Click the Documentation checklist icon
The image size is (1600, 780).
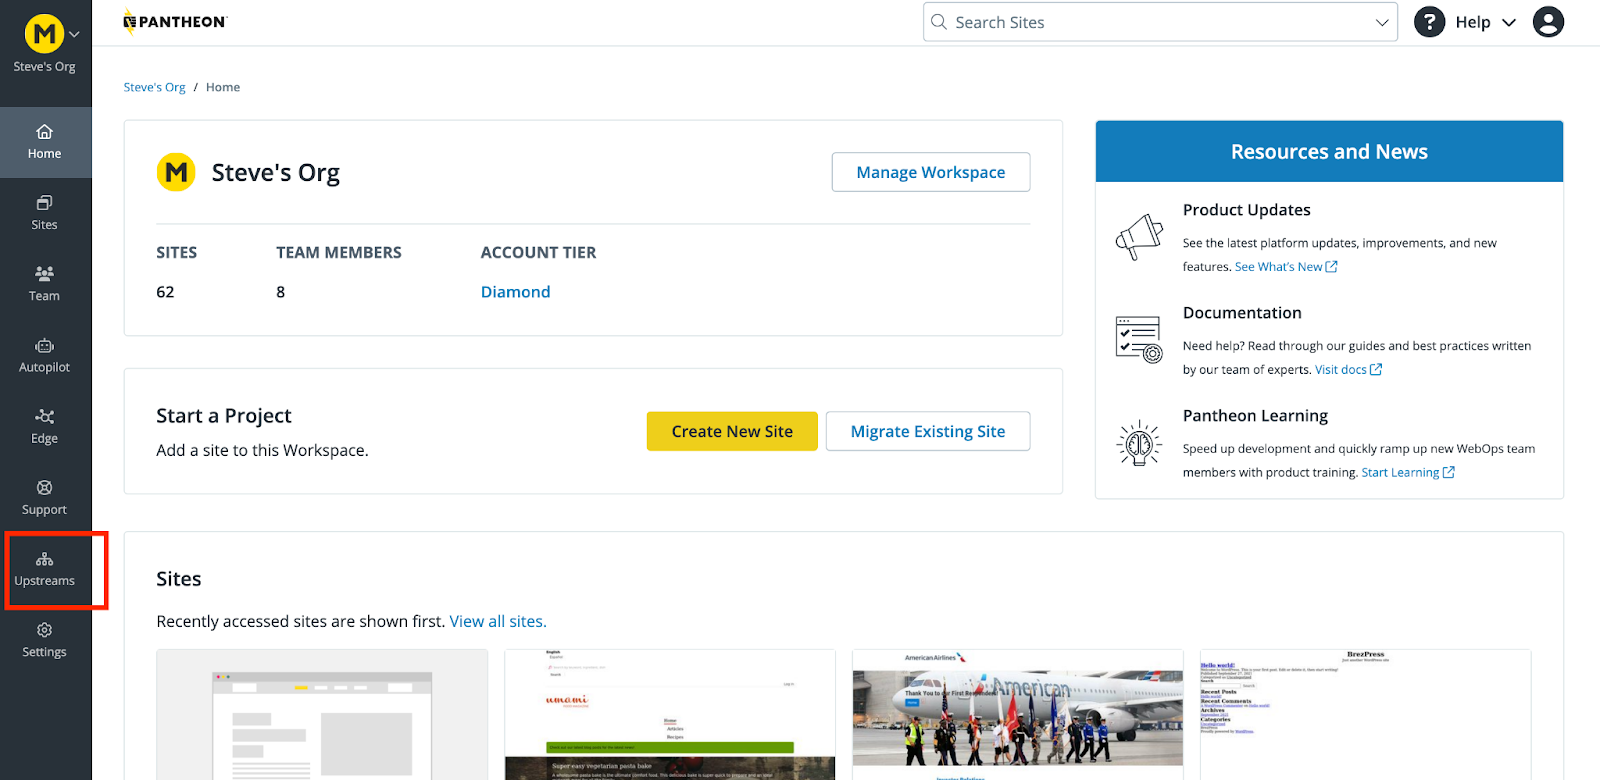(1139, 340)
